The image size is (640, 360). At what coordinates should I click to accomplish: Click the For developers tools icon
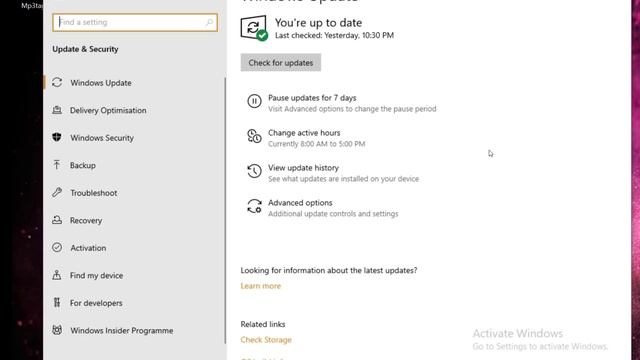pyautogui.click(x=57, y=302)
